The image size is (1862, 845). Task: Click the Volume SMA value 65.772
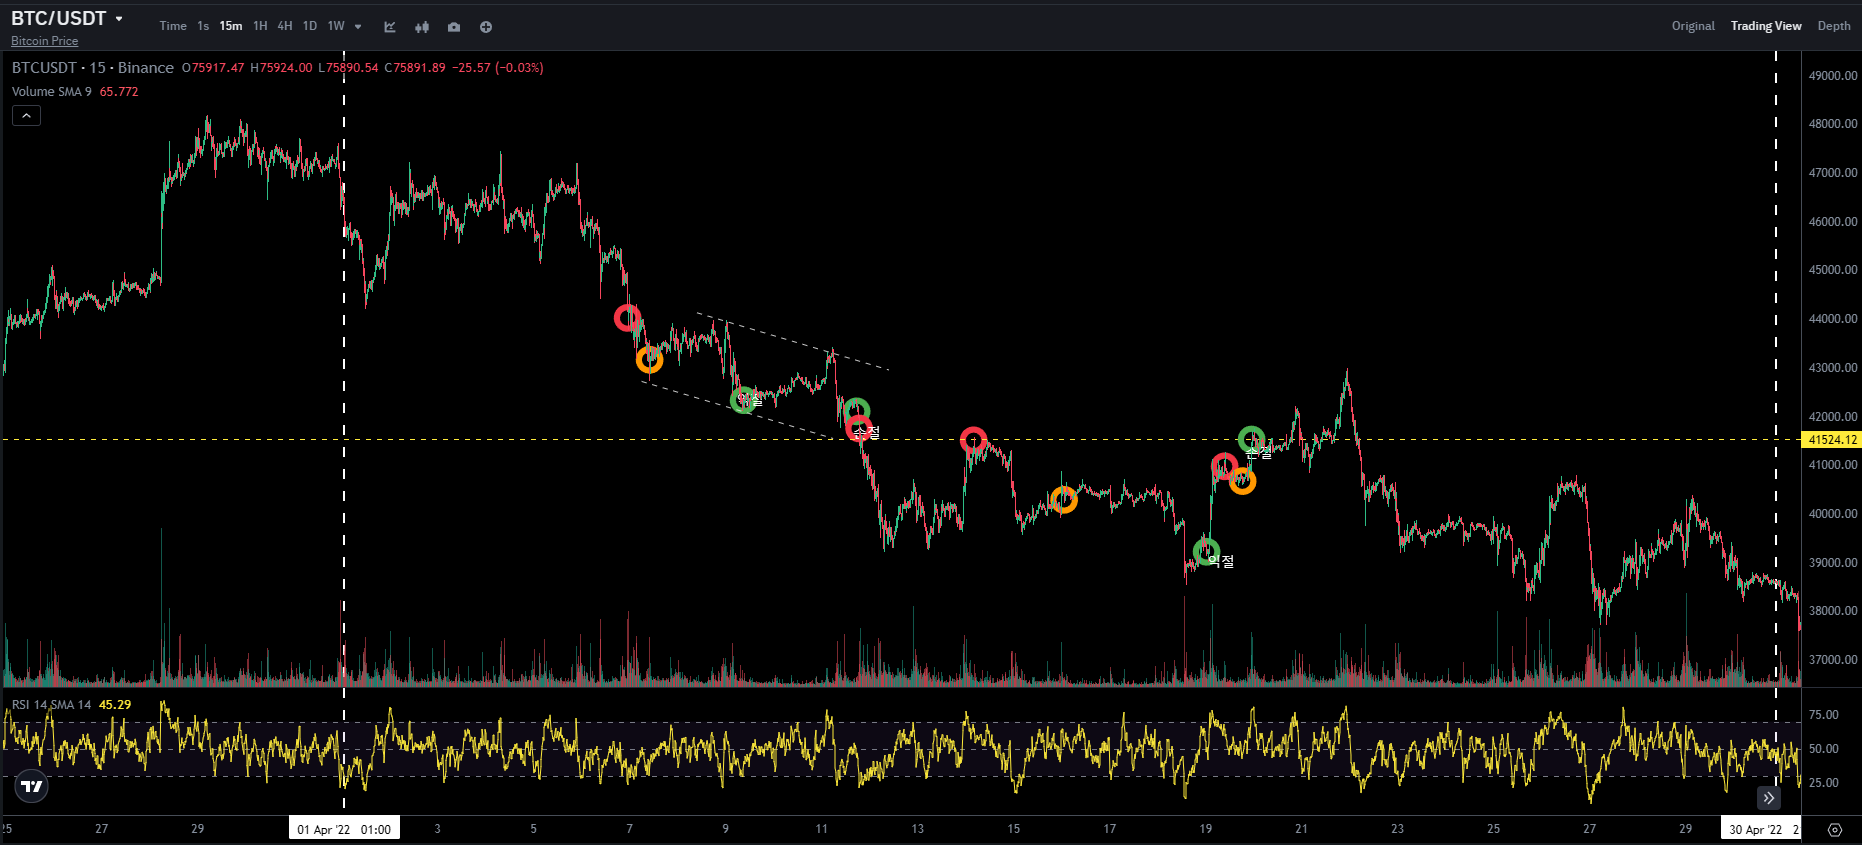click(x=119, y=92)
